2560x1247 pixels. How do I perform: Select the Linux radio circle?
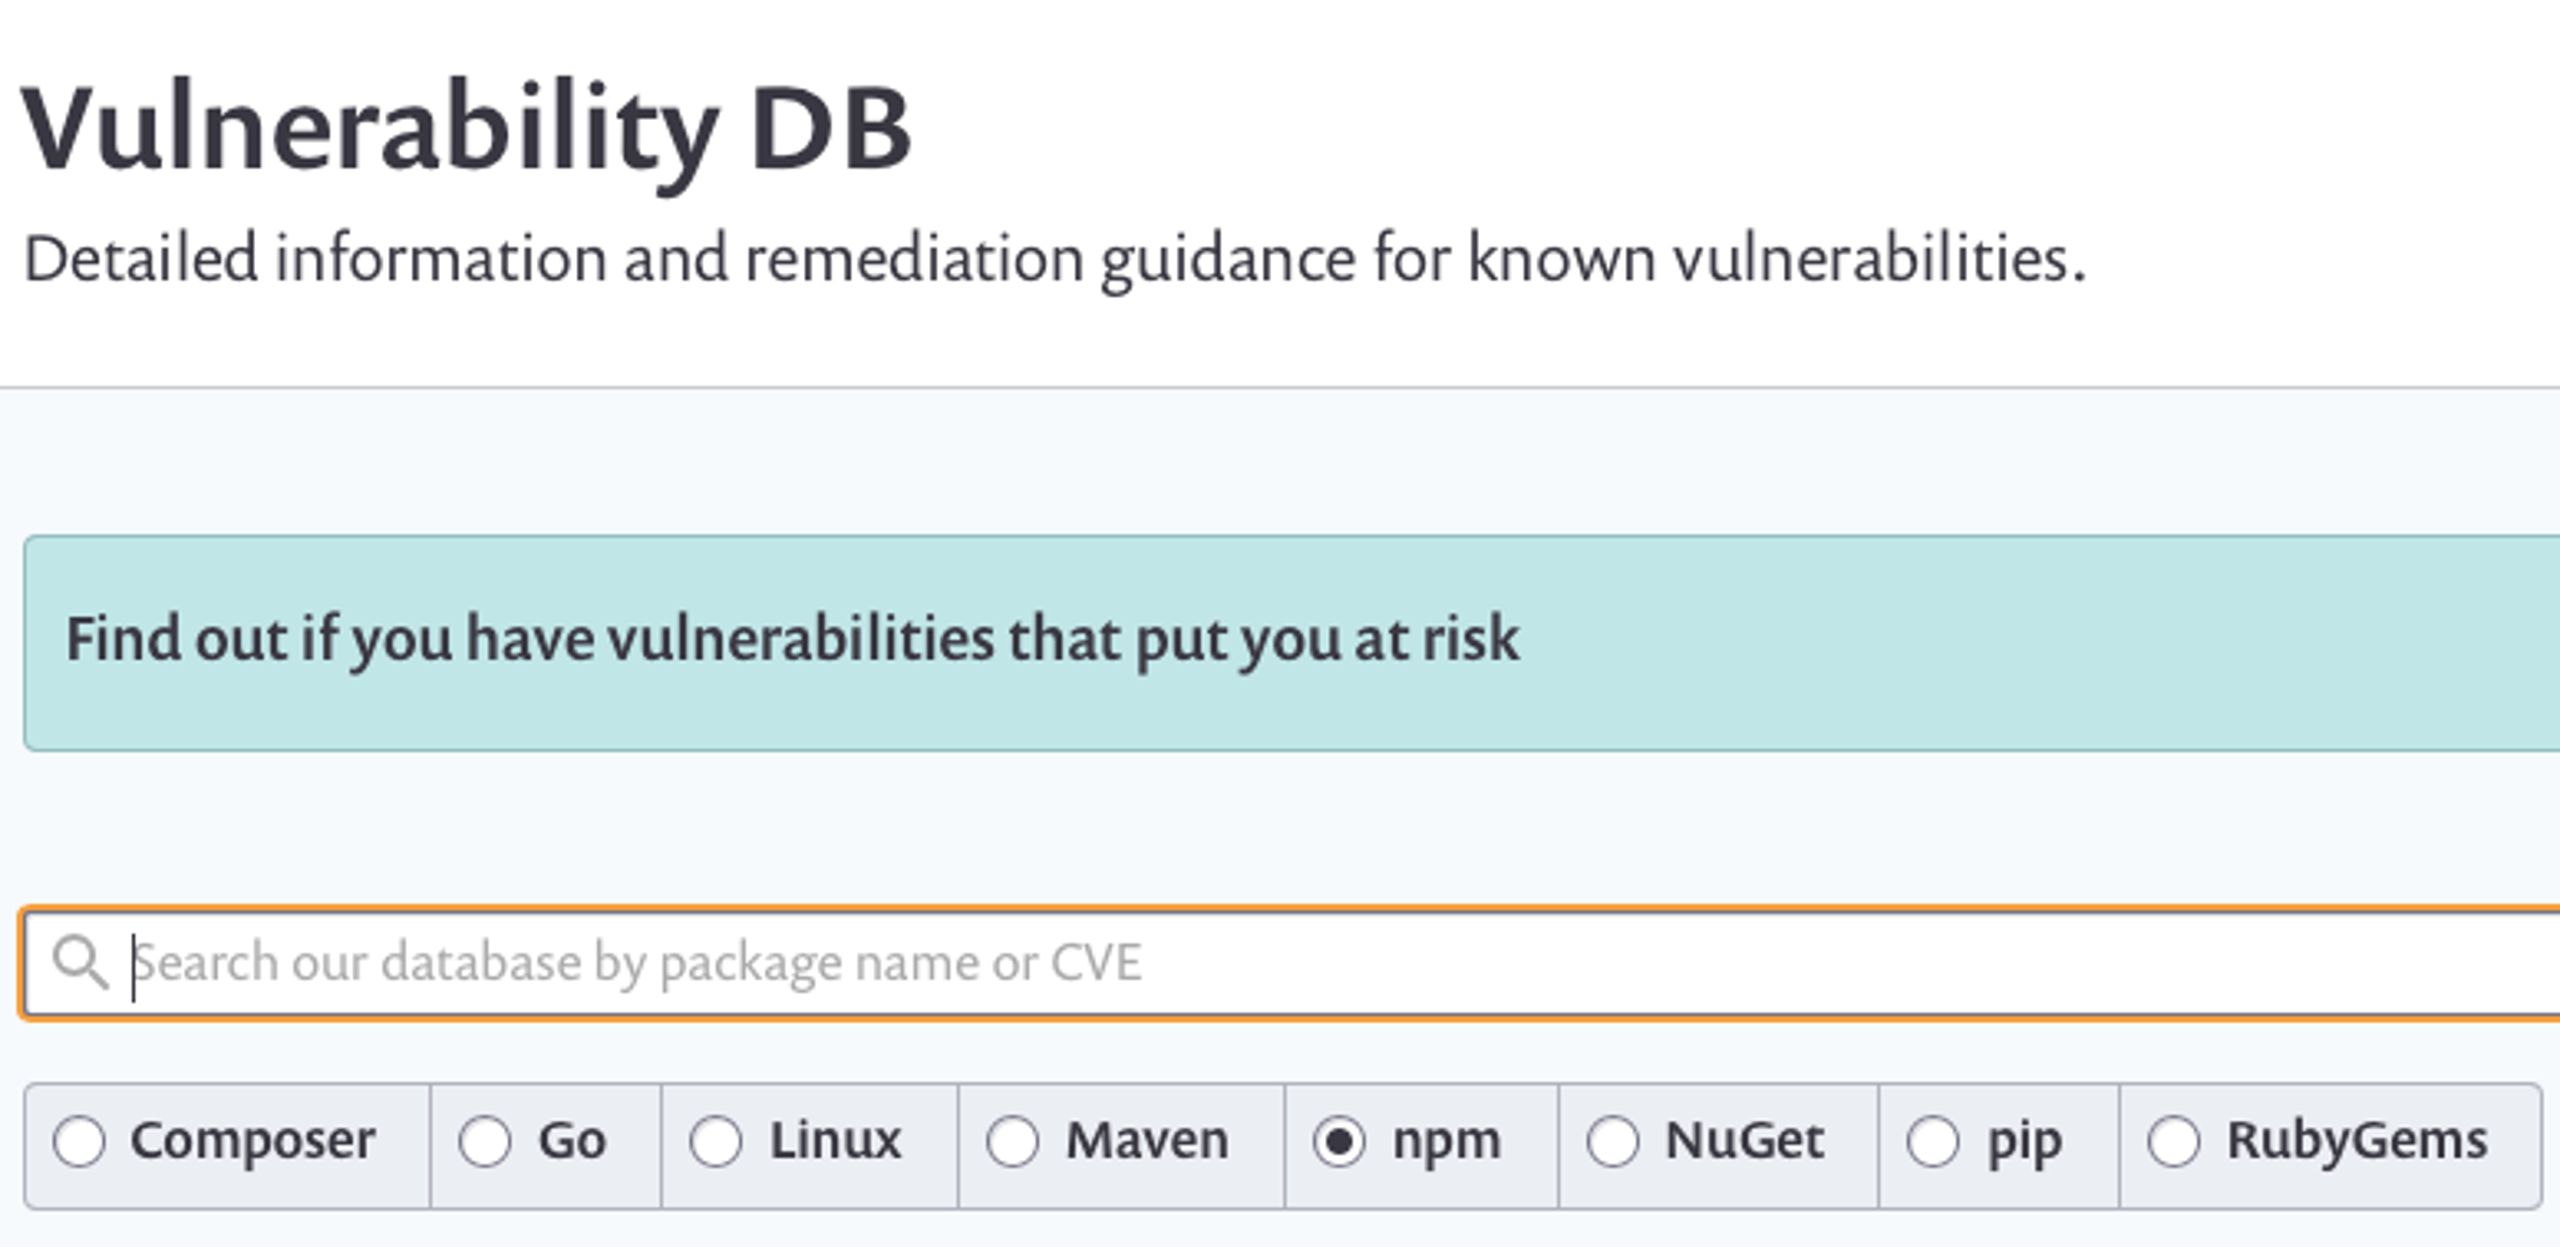point(716,1141)
